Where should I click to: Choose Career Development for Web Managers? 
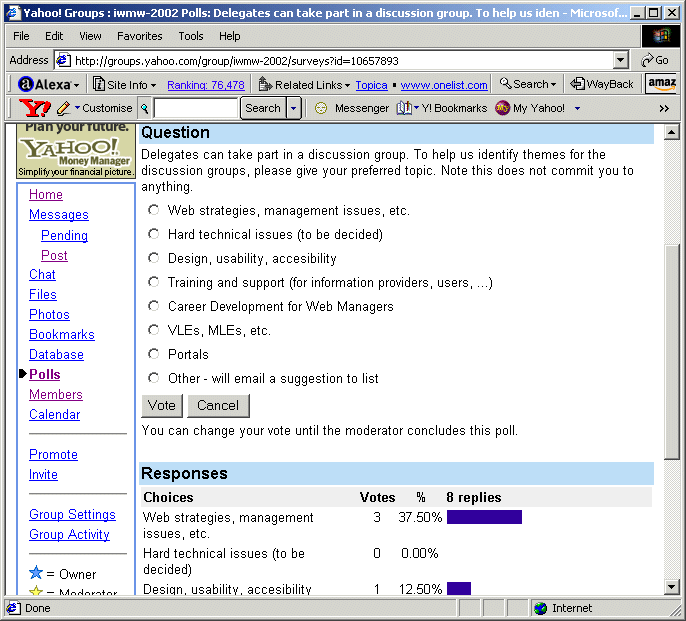pyautogui.click(x=154, y=306)
